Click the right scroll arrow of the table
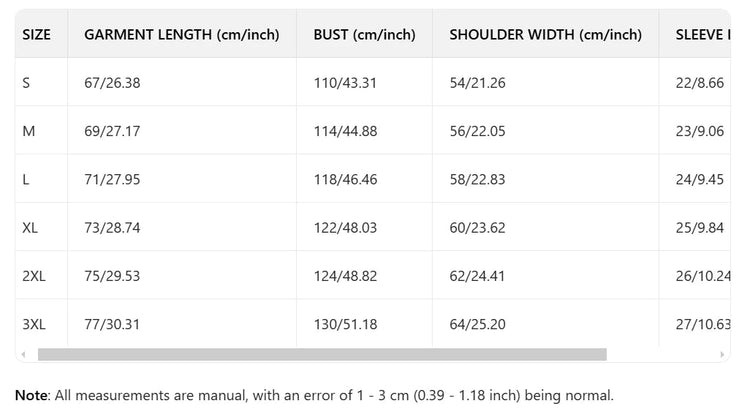 click(x=722, y=354)
